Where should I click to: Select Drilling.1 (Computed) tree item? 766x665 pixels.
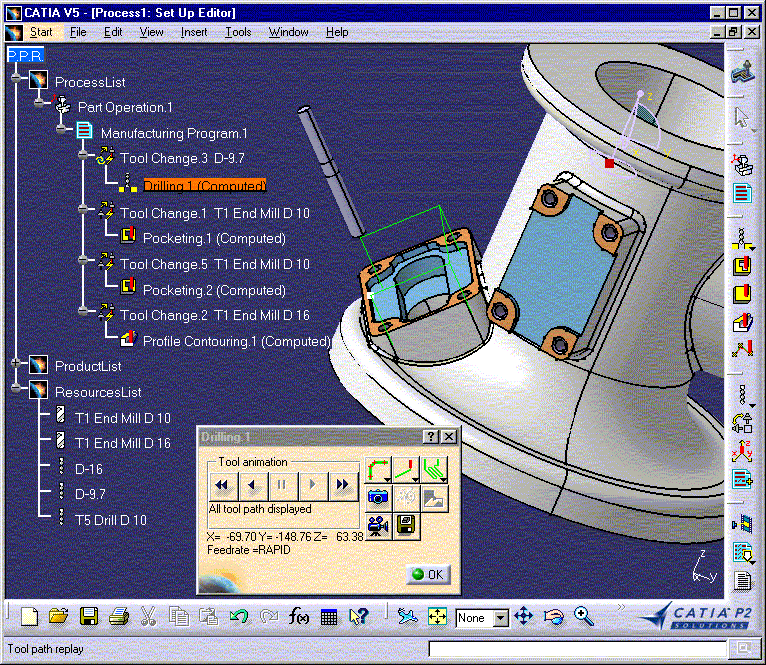pyautogui.click(x=204, y=186)
